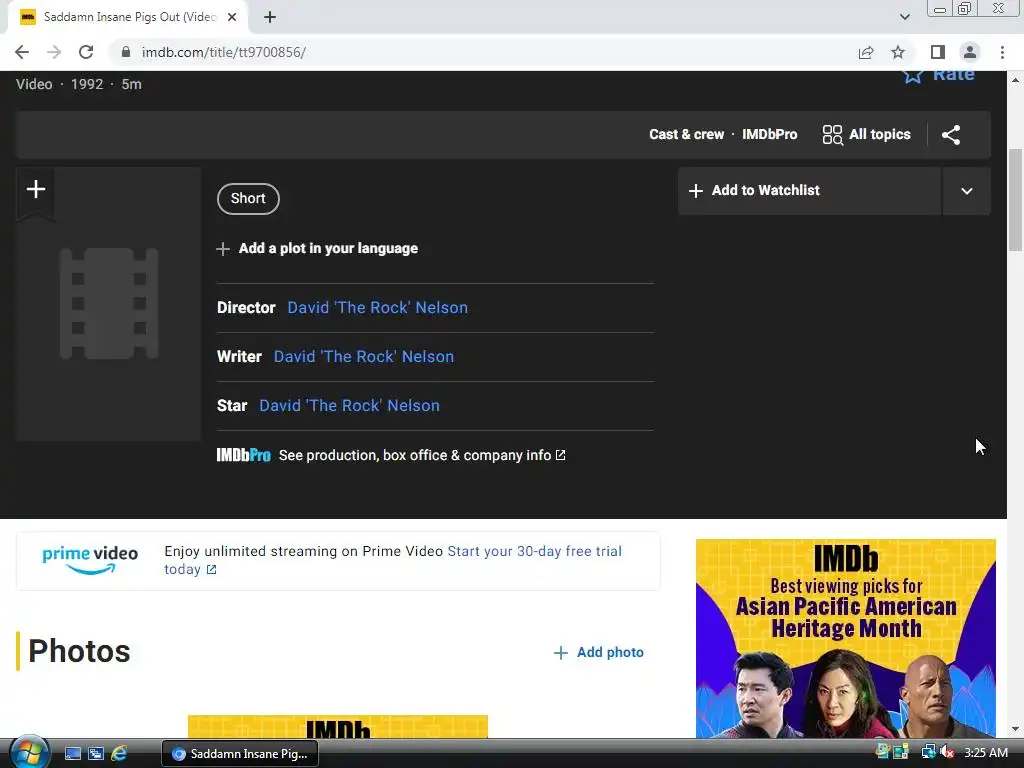Image resolution: width=1024 pixels, height=768 pixels.
Task: Share this page from address bar
Action: [x=866, y=52]
